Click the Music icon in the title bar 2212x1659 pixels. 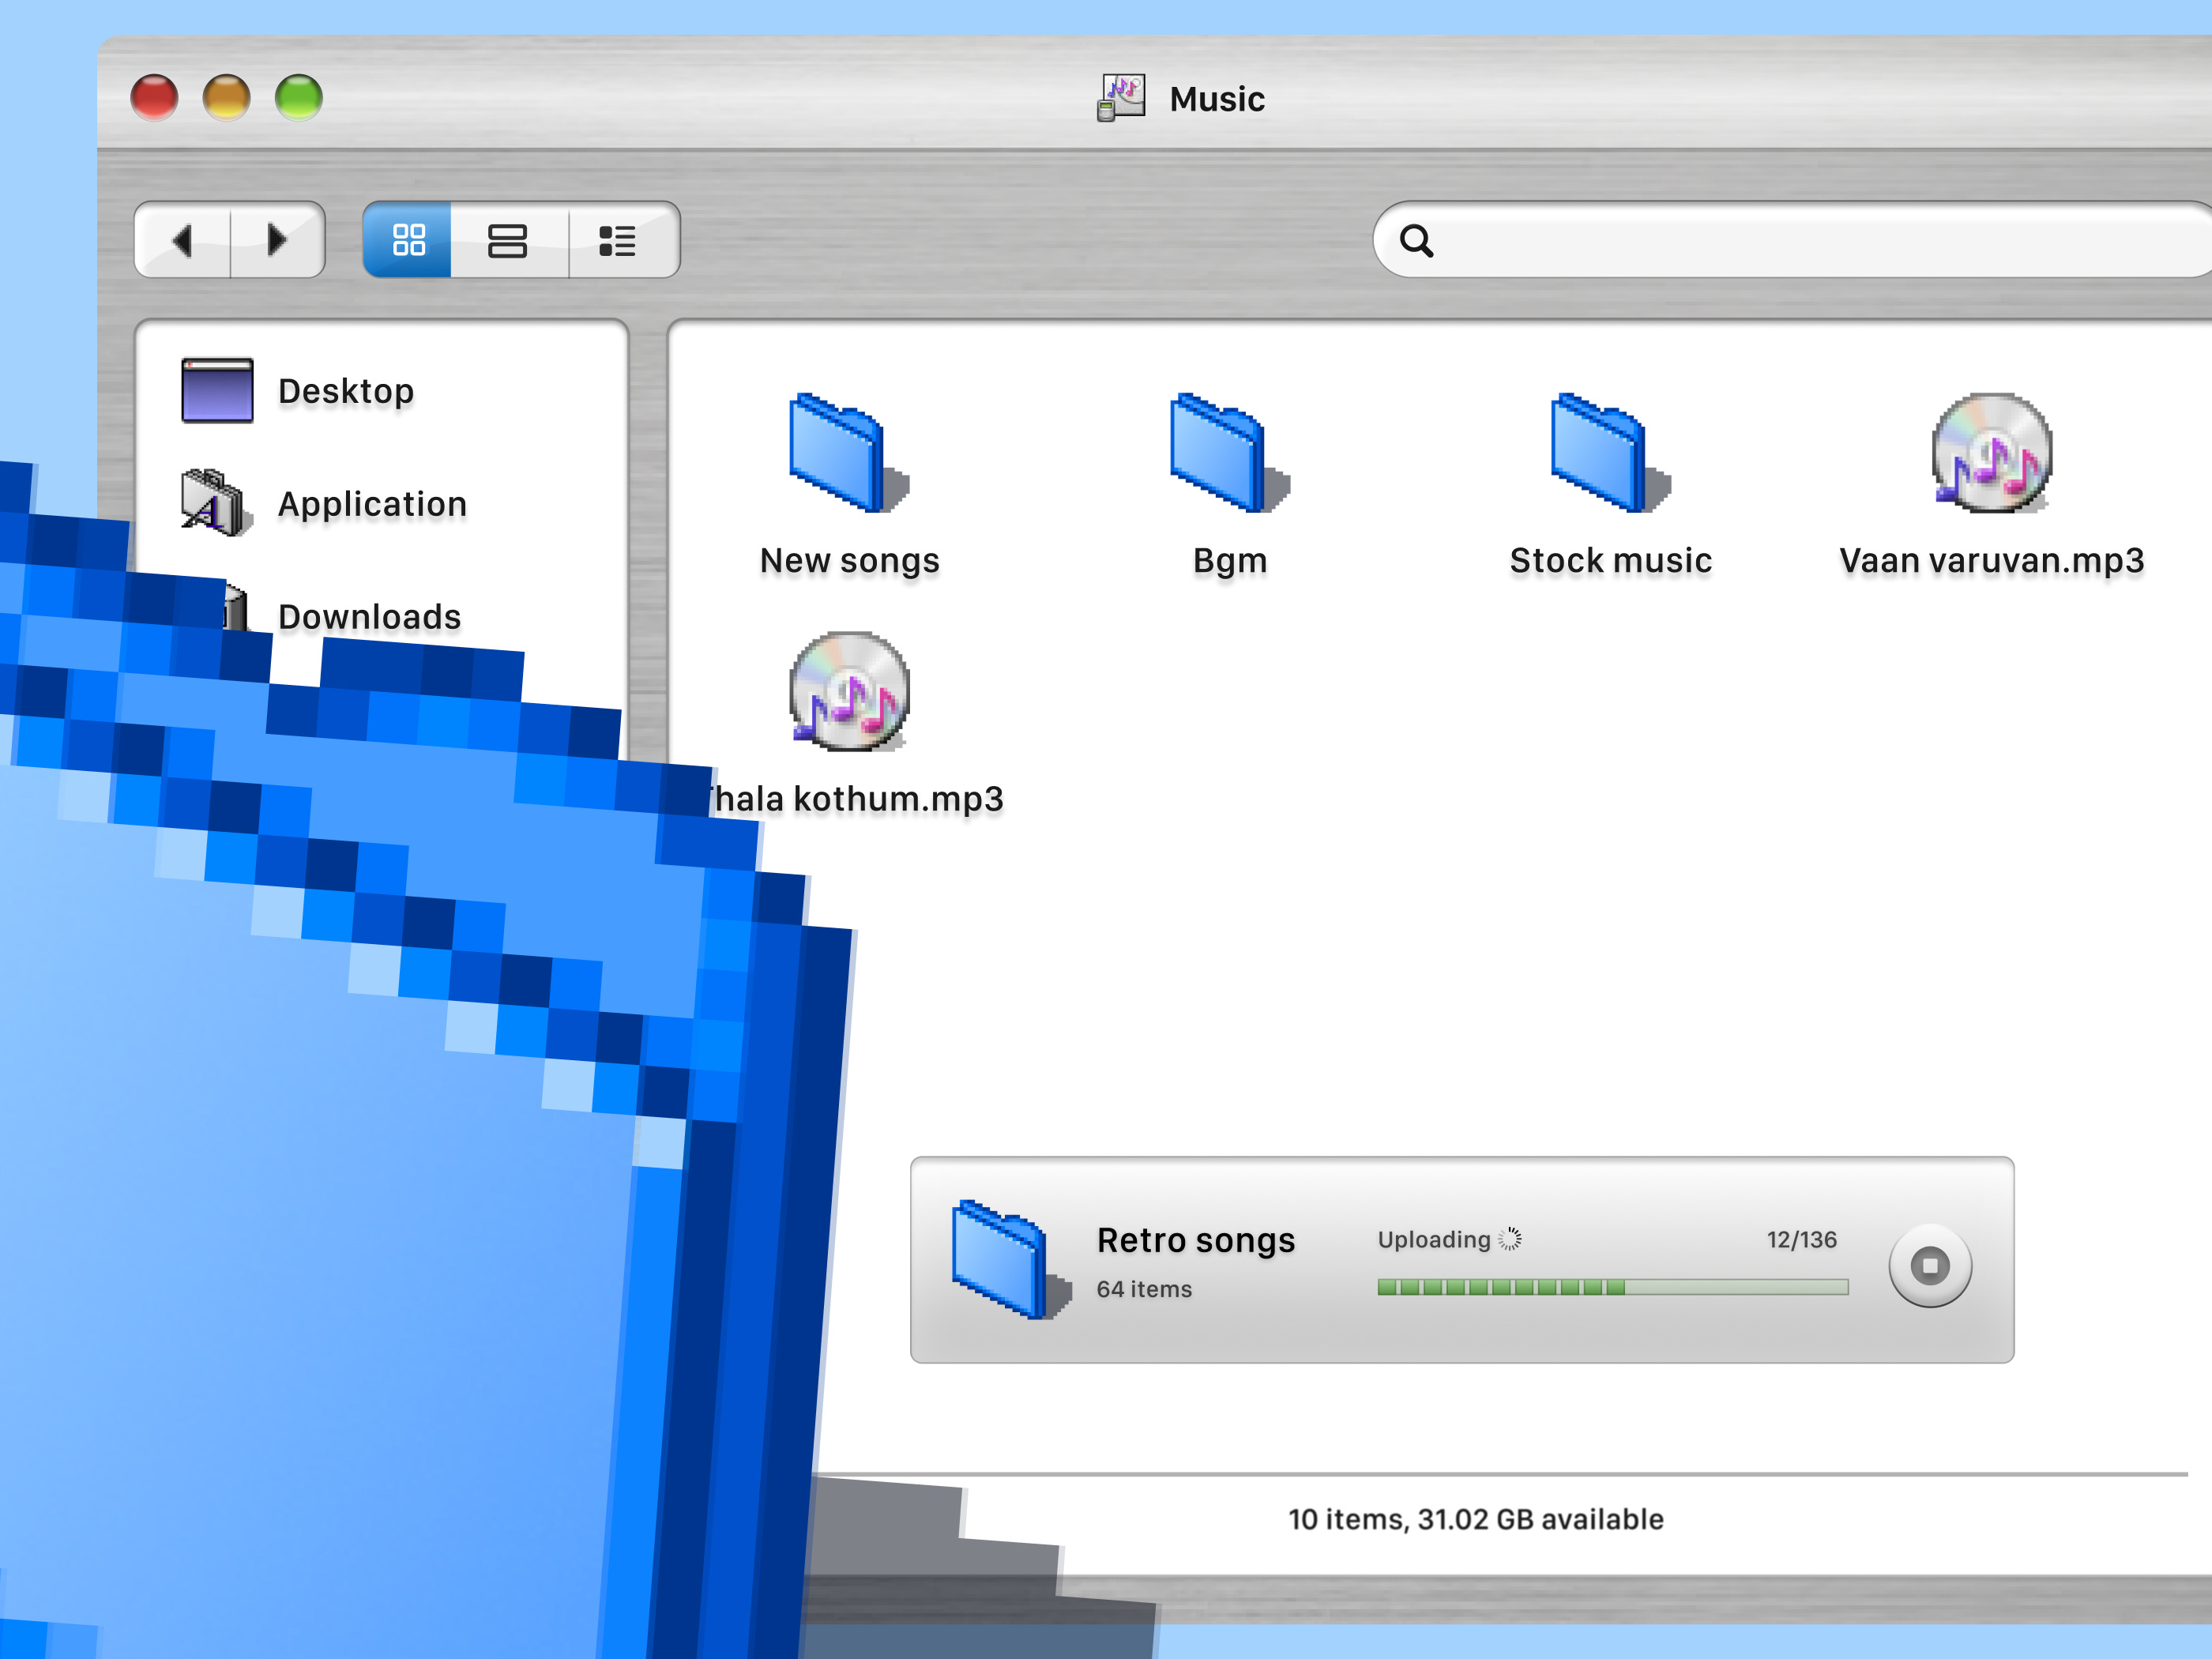tap(1122, 95)
